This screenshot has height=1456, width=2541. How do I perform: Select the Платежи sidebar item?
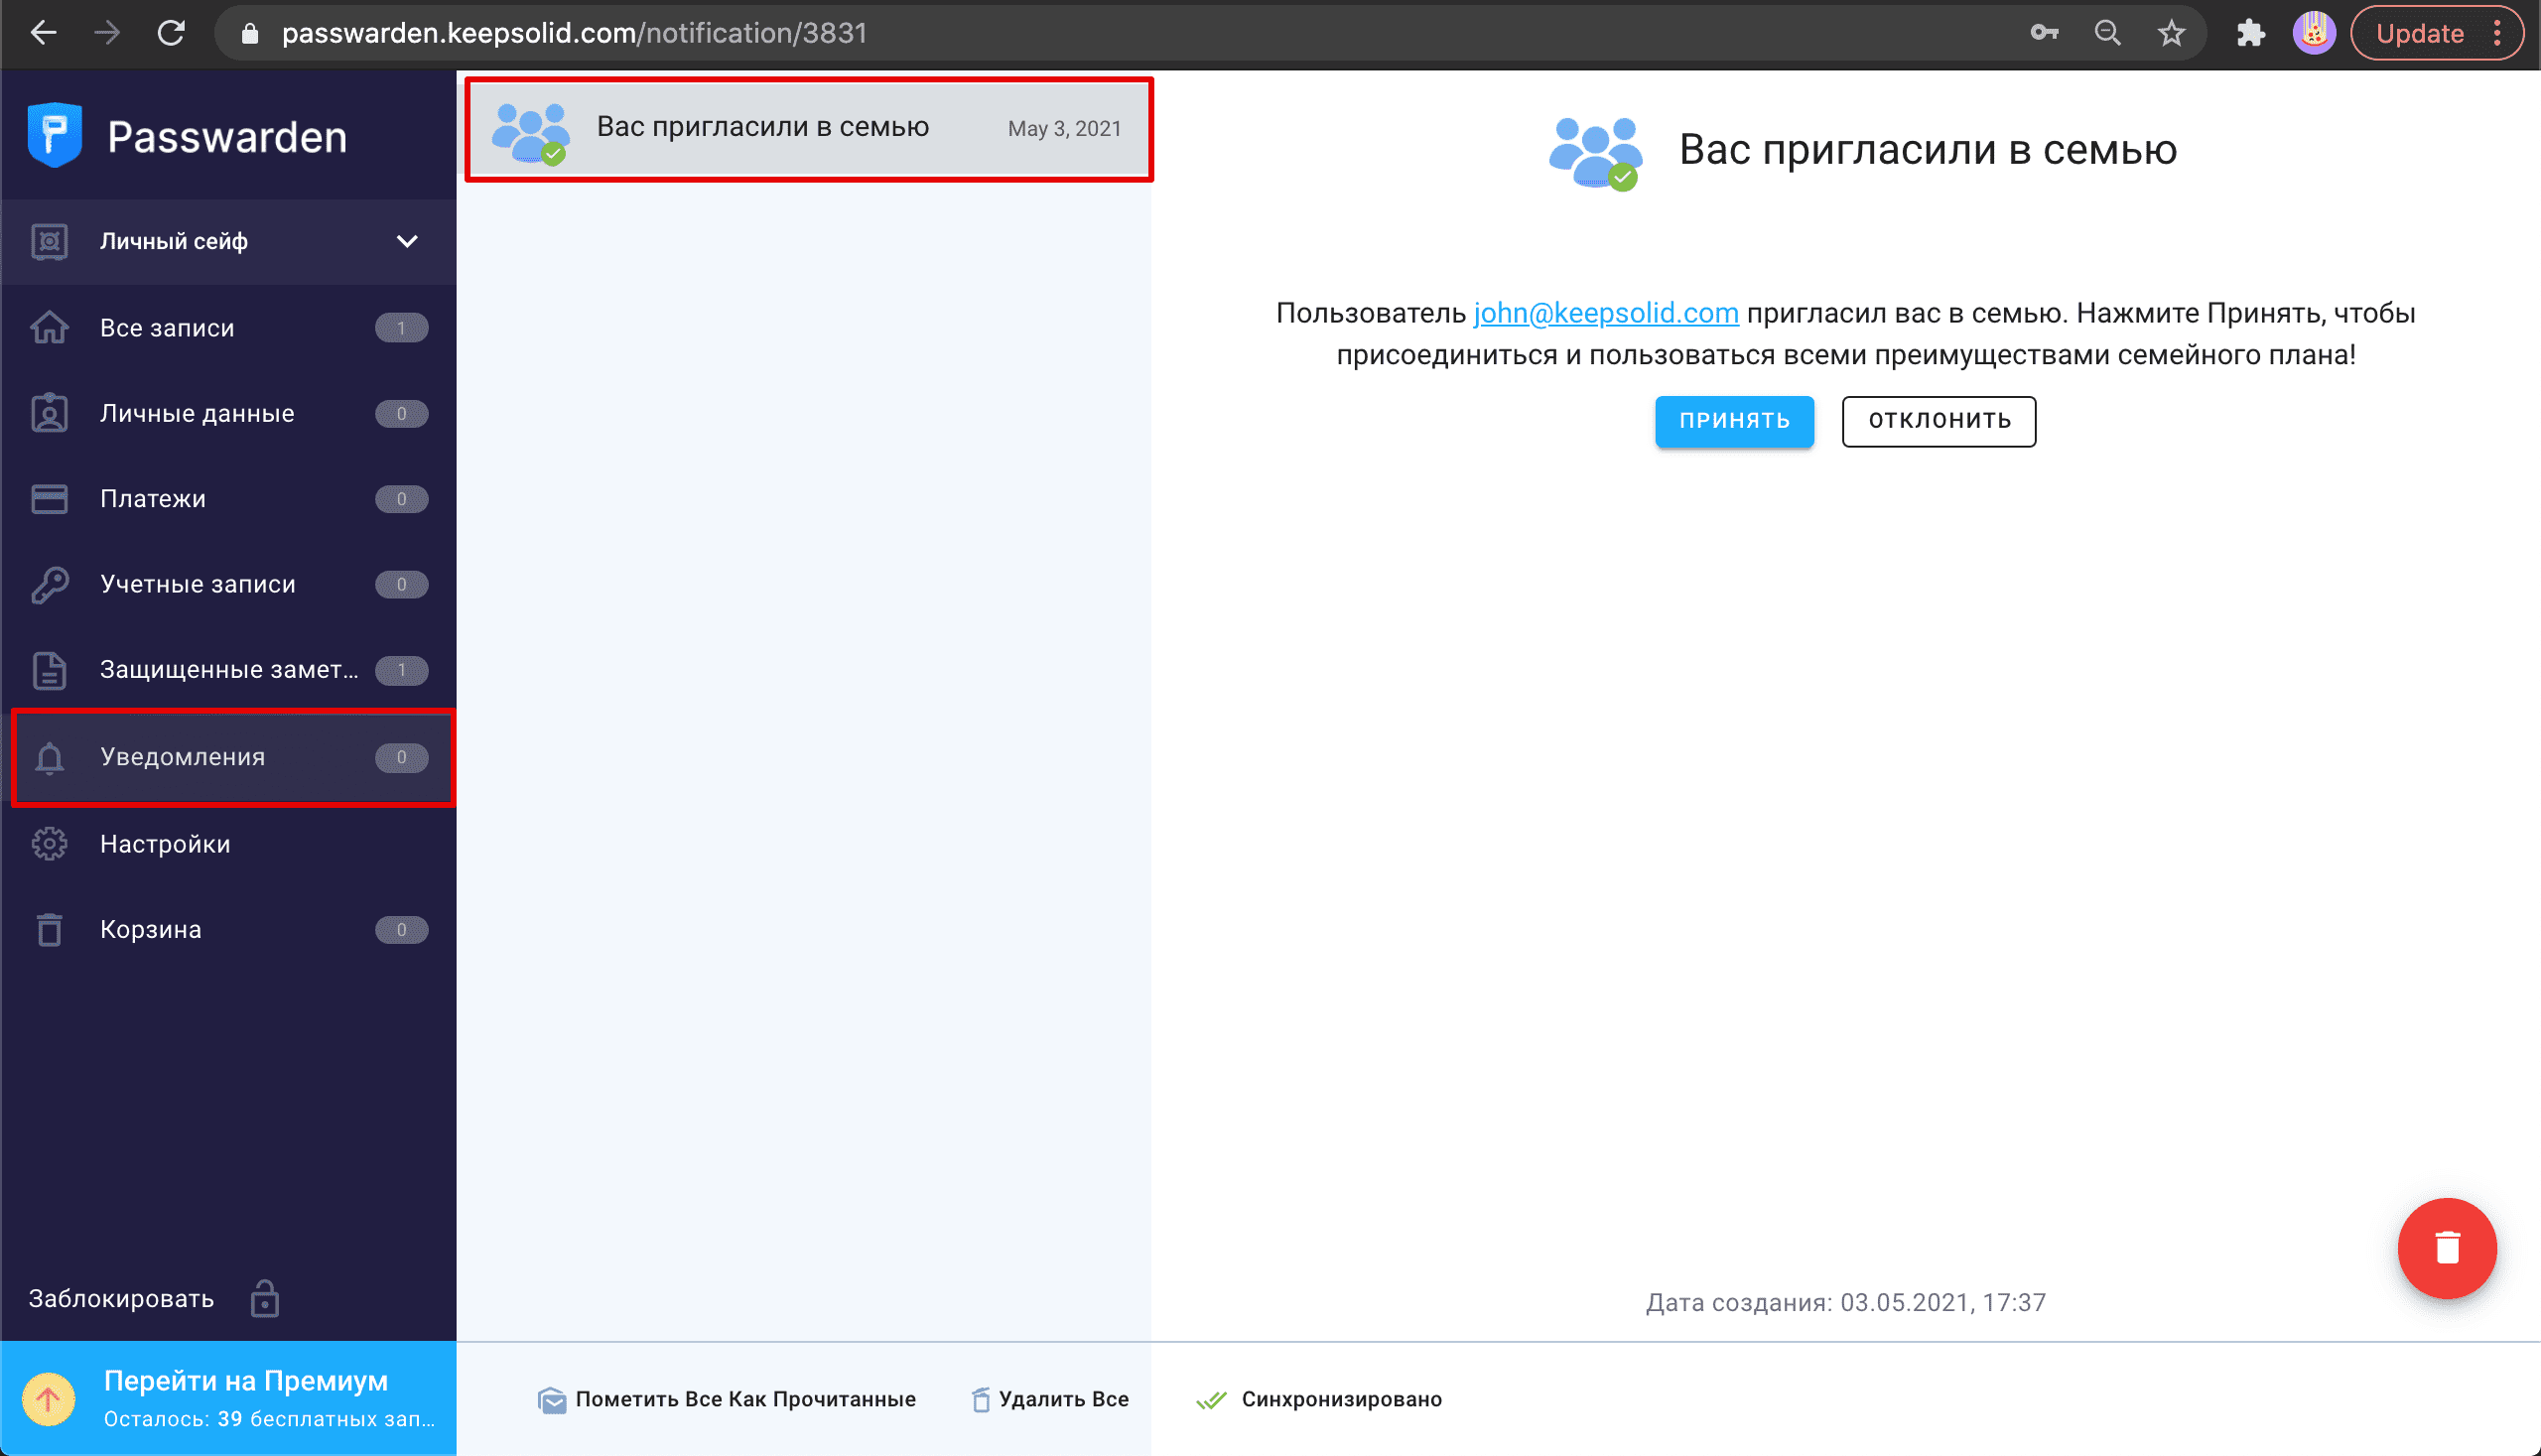(x=152, y=498)
